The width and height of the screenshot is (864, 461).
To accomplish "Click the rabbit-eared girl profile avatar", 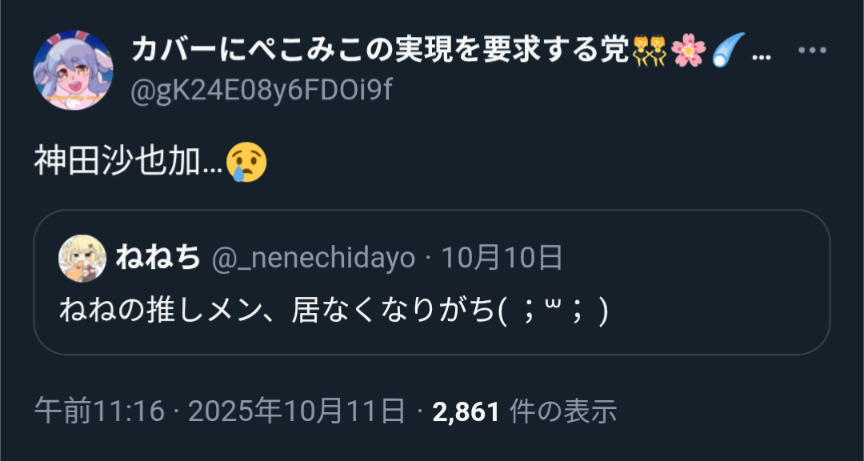I will (x=73, y=70).
